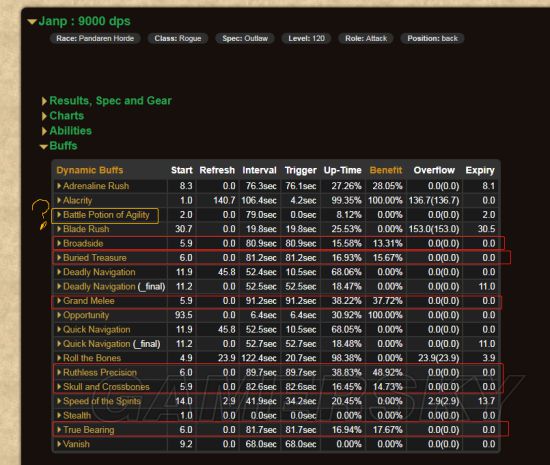The width and height of the screenshot is (550, 465).
Task: Click the Spec: Outlaw tag
Action: [245, 38]
